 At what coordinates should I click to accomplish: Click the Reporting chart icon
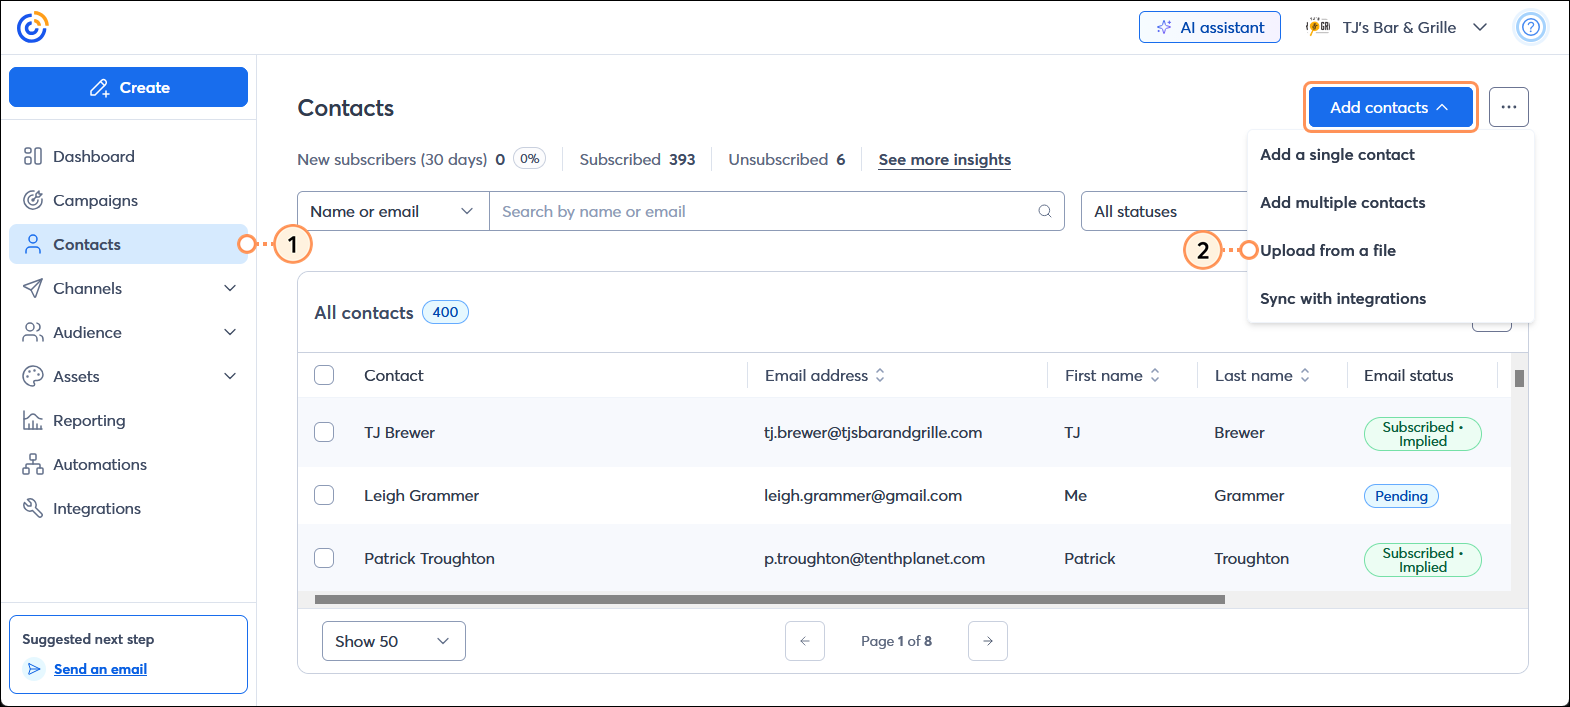click(33, 420)
